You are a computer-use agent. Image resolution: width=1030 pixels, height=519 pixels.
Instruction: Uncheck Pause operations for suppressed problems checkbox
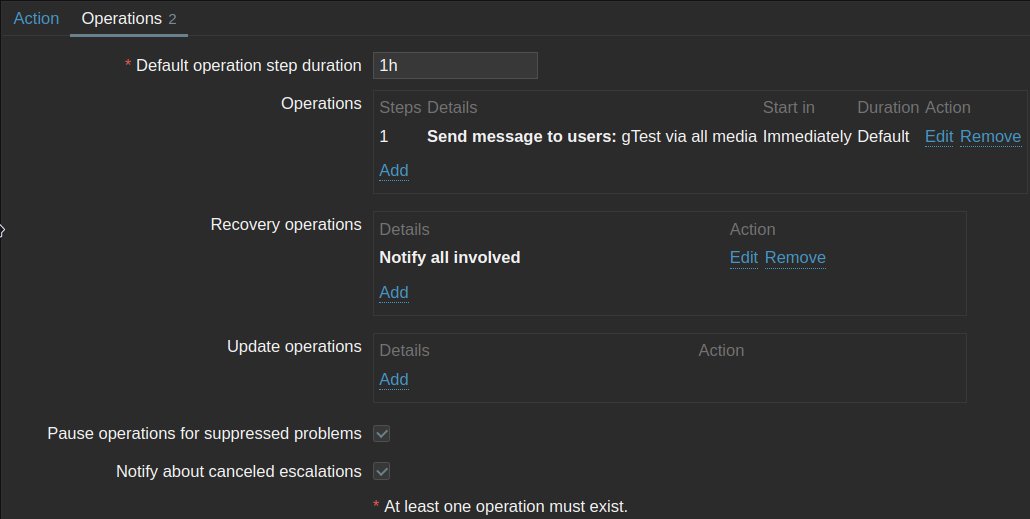tap(382, 434)
